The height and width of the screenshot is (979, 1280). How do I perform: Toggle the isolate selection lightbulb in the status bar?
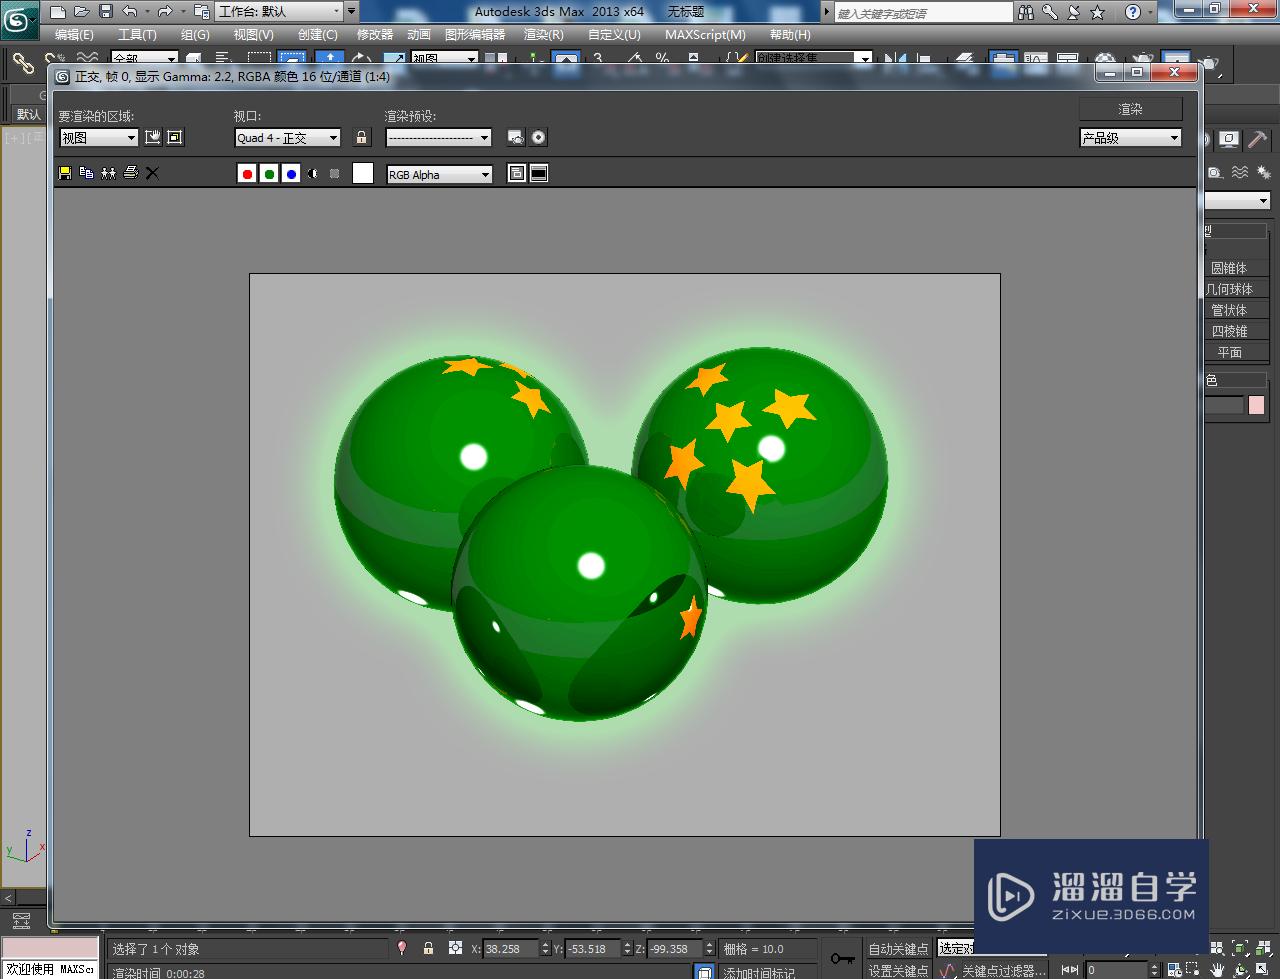pyautogui.click(x=402, y=948)
